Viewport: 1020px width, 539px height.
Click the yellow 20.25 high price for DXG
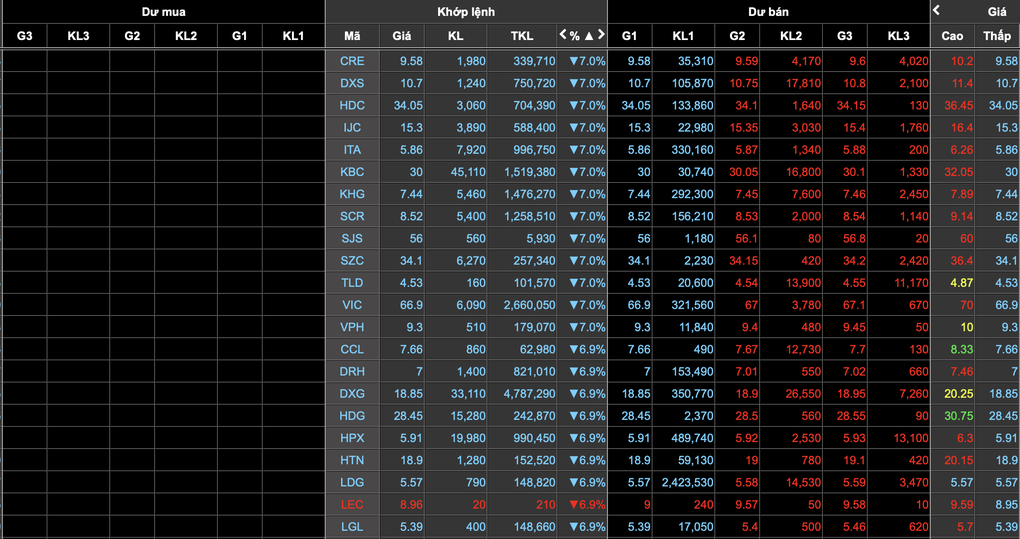coord(958,393)
